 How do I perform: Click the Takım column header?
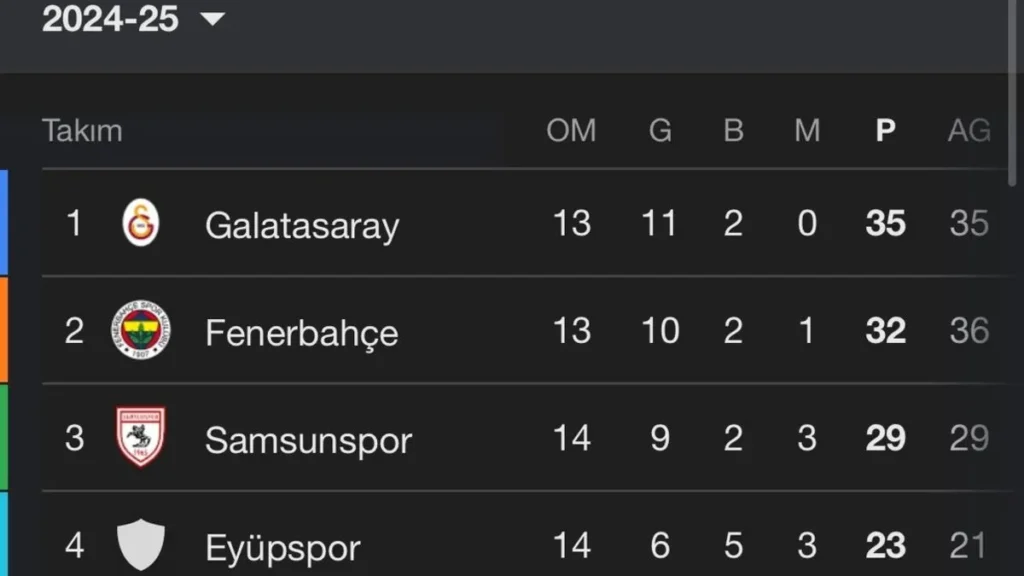[x=82, y=130]
